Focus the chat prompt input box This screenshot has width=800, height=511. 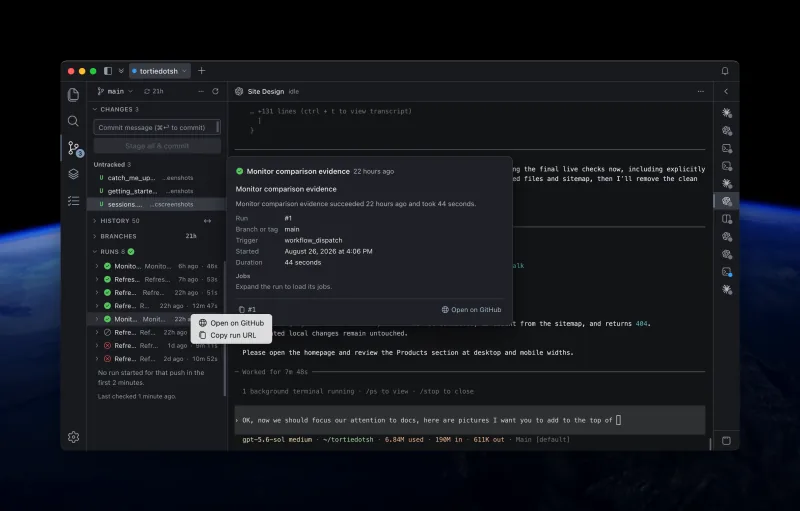(470, 420)
